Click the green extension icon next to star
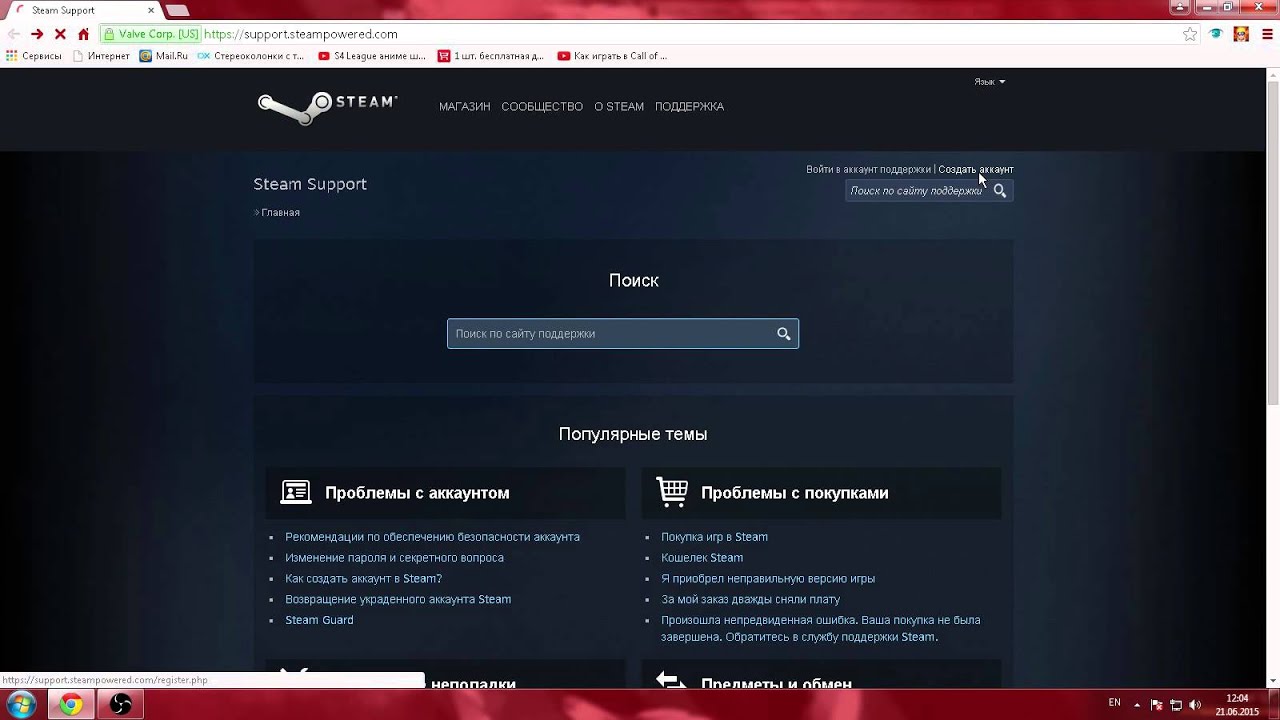The image size is (1280, 720). [x=1216, y=34]
